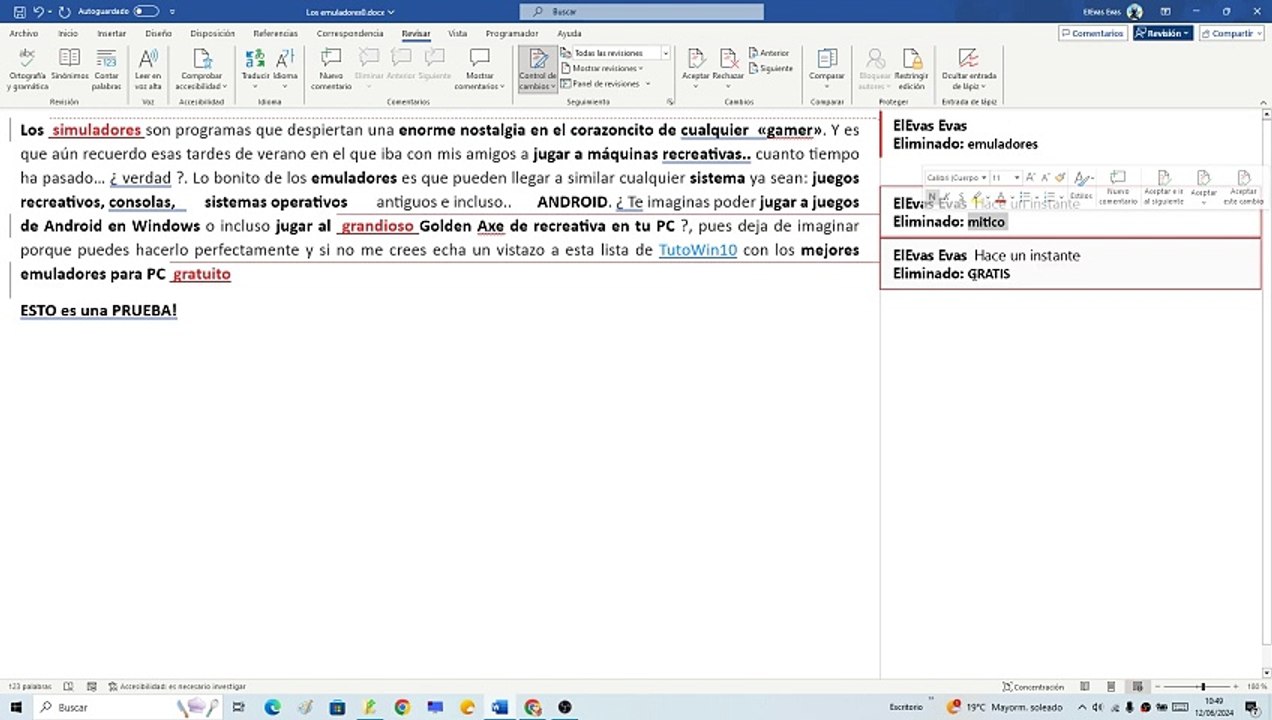The width and height of the screenshot is (1272, 720).
Task: Click the Buscar search field in title bar
Action: coord(641,12)
